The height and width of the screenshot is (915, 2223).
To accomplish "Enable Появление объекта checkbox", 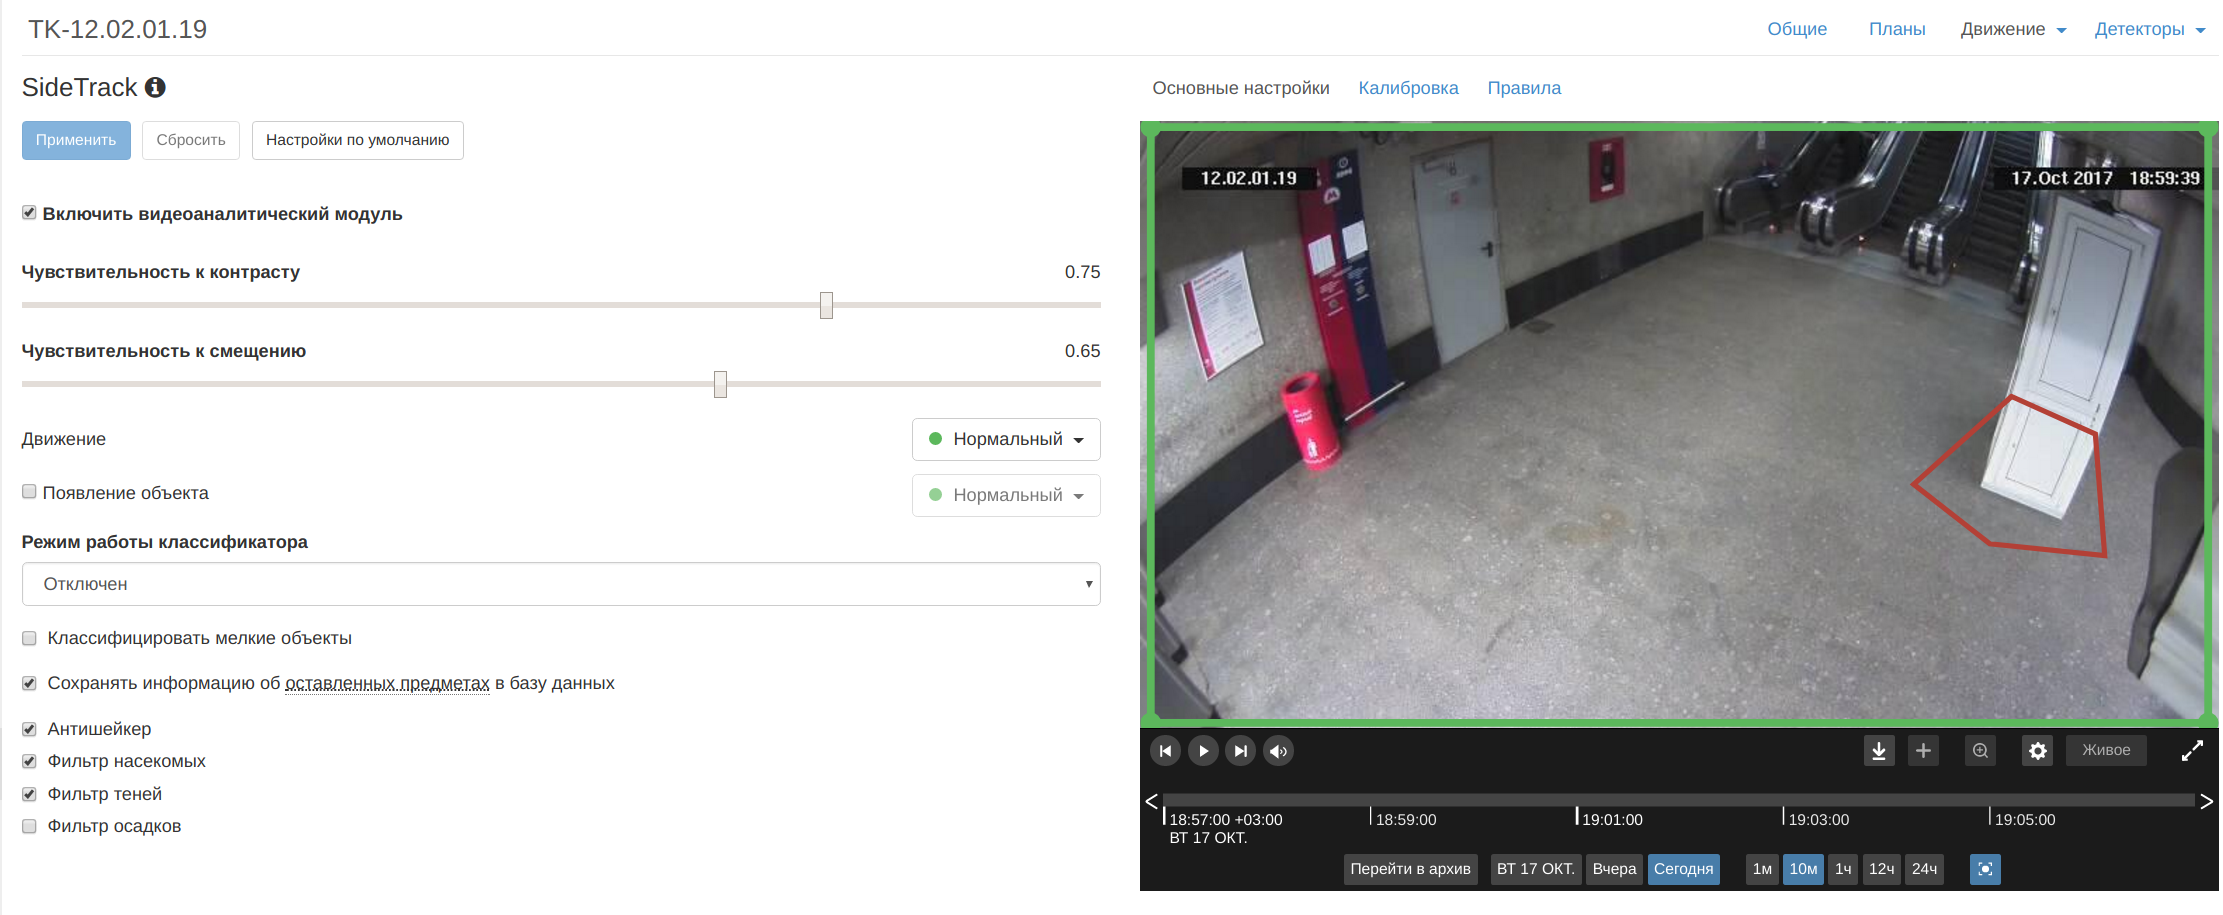I will [29, 492].
